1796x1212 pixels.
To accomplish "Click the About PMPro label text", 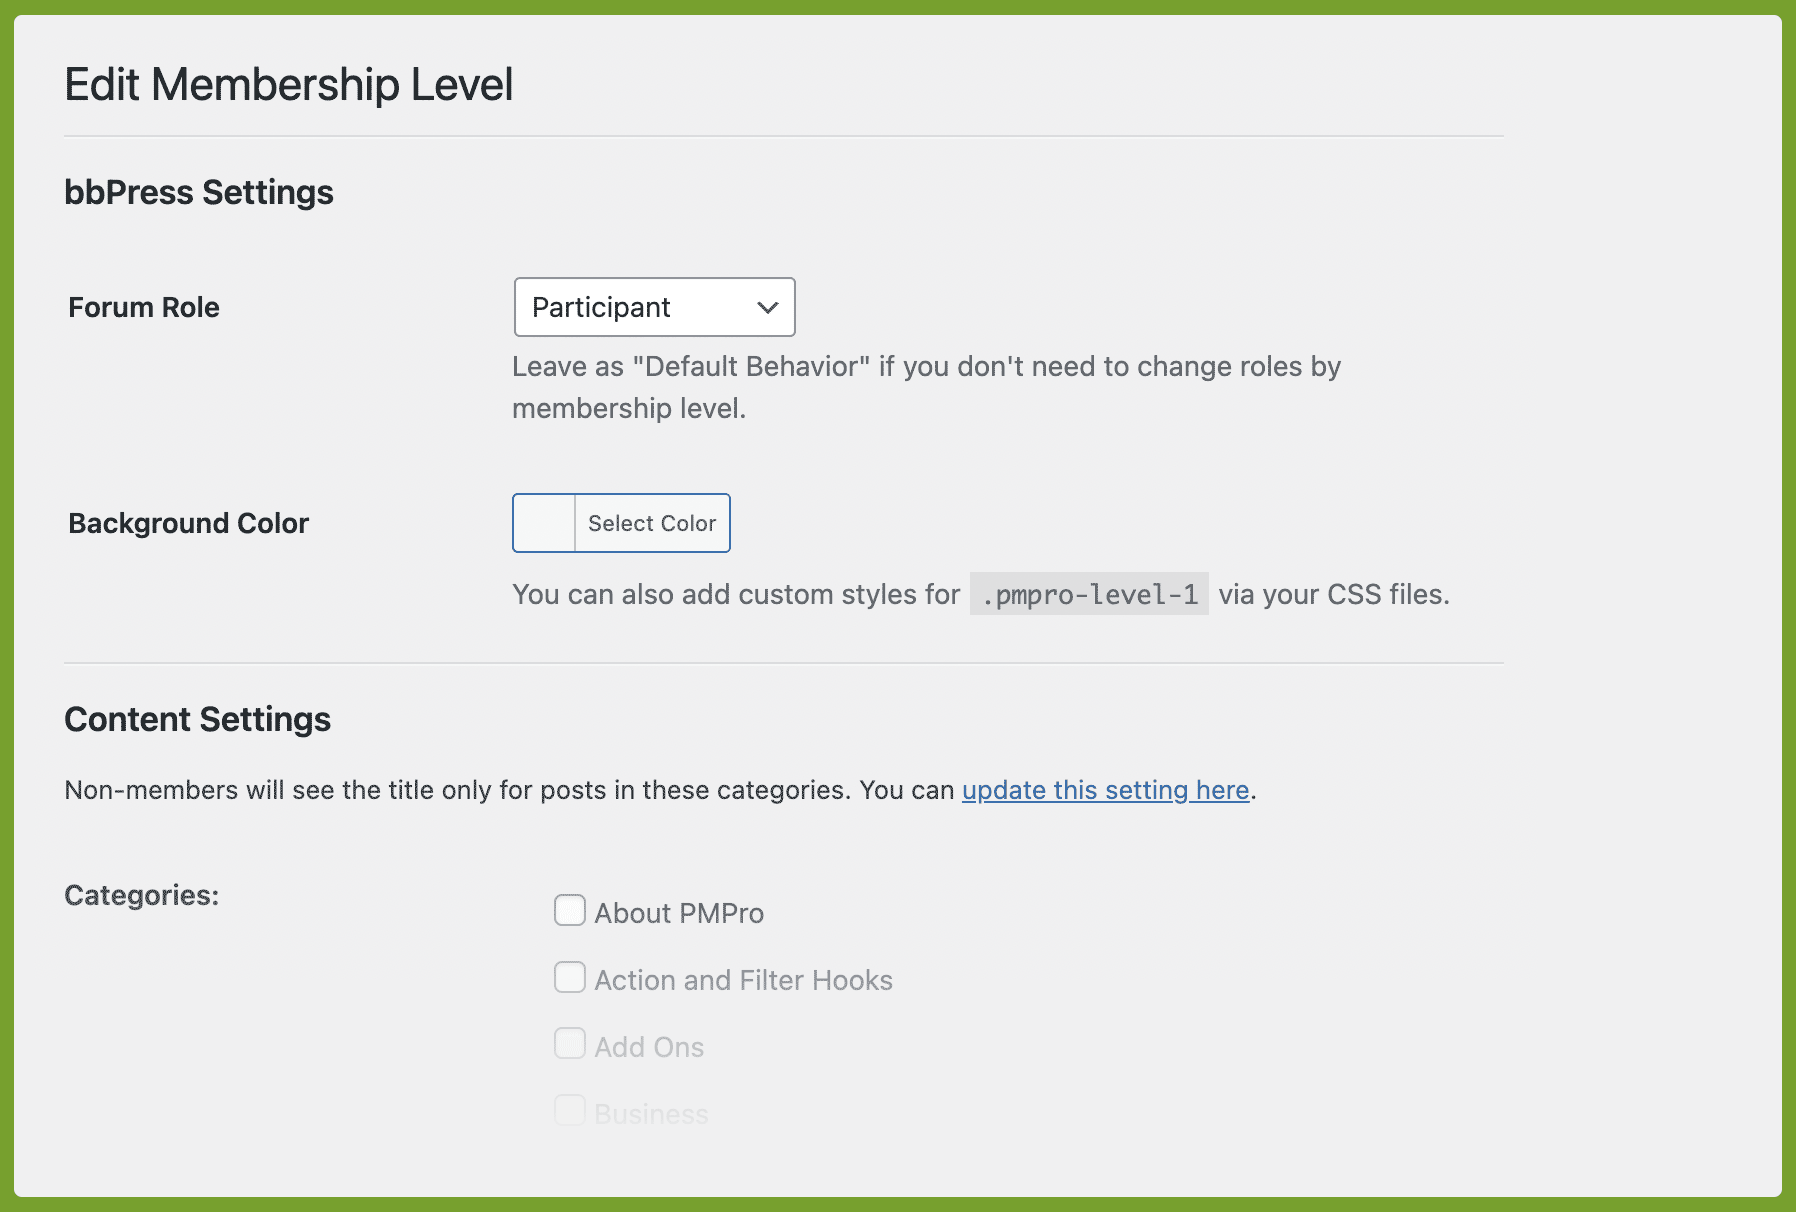I will [679, 913].
